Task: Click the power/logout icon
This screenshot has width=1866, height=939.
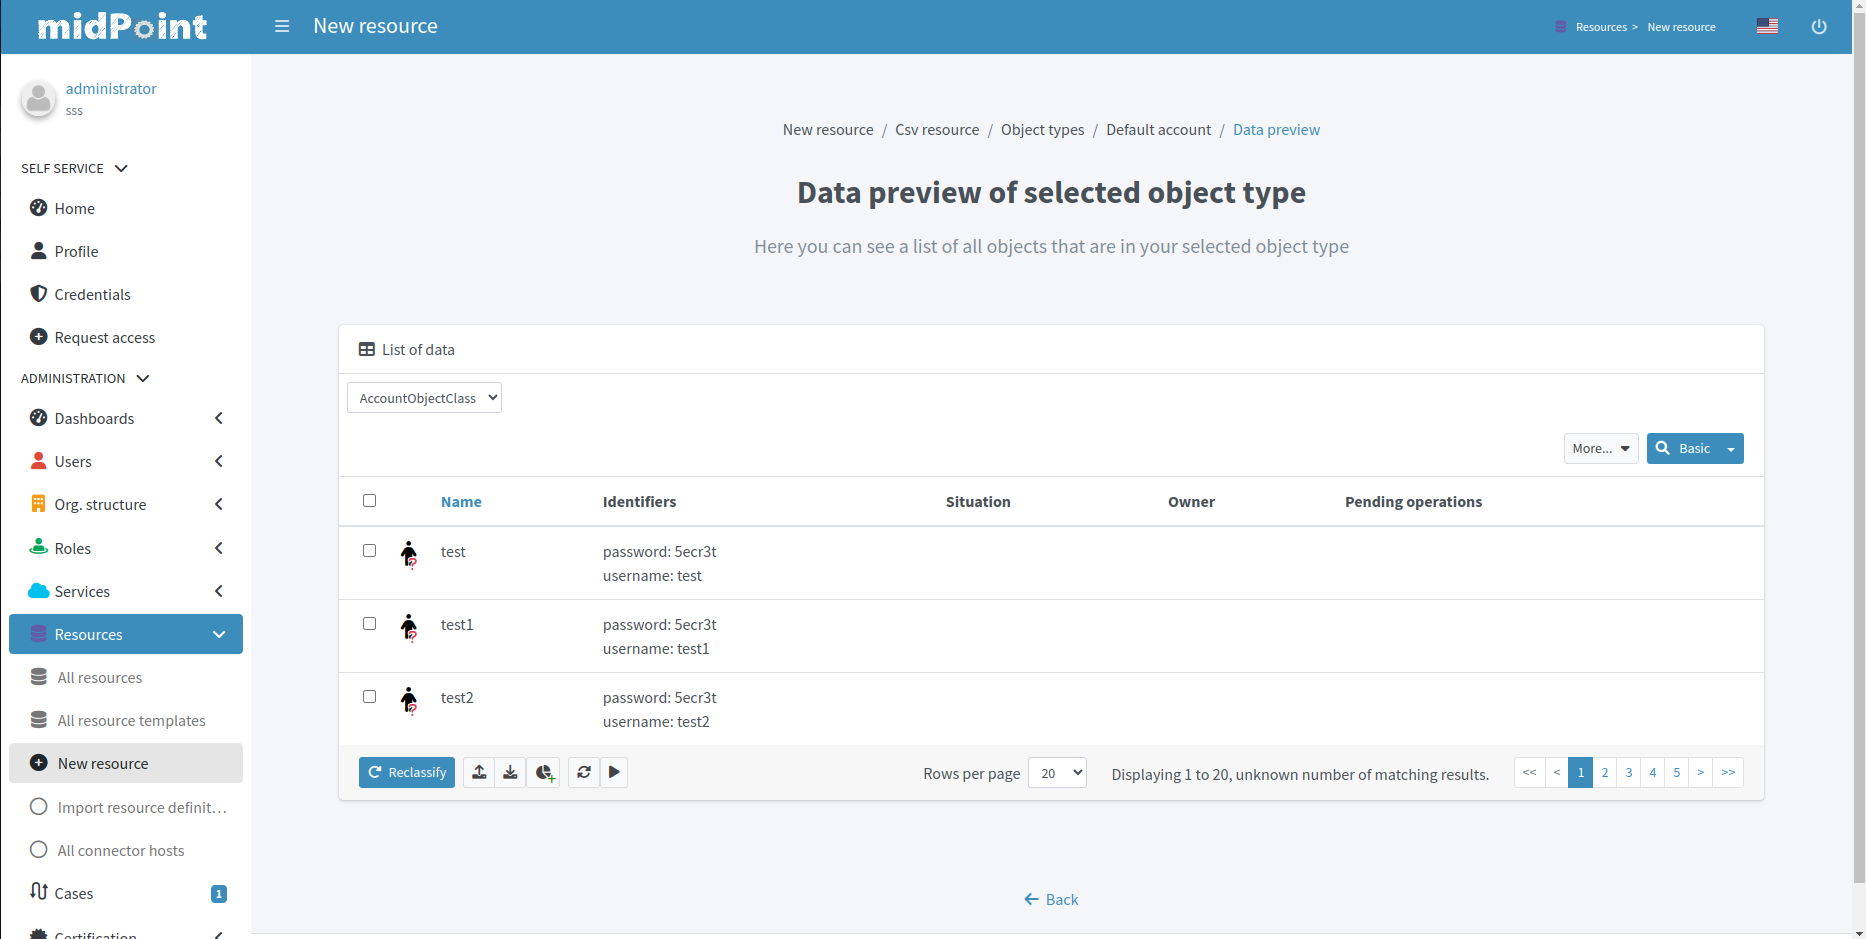Action: coord(1819,26)
